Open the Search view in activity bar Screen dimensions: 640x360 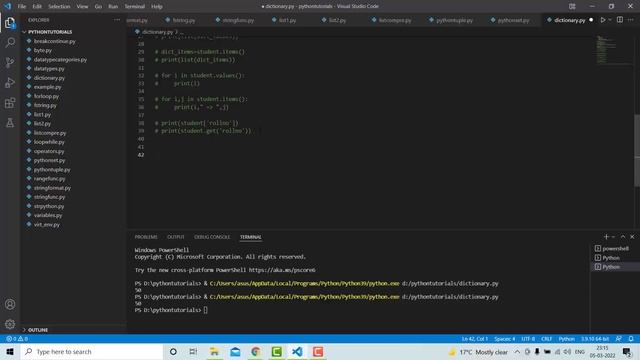pyautogui.click(x=10, y=42)
